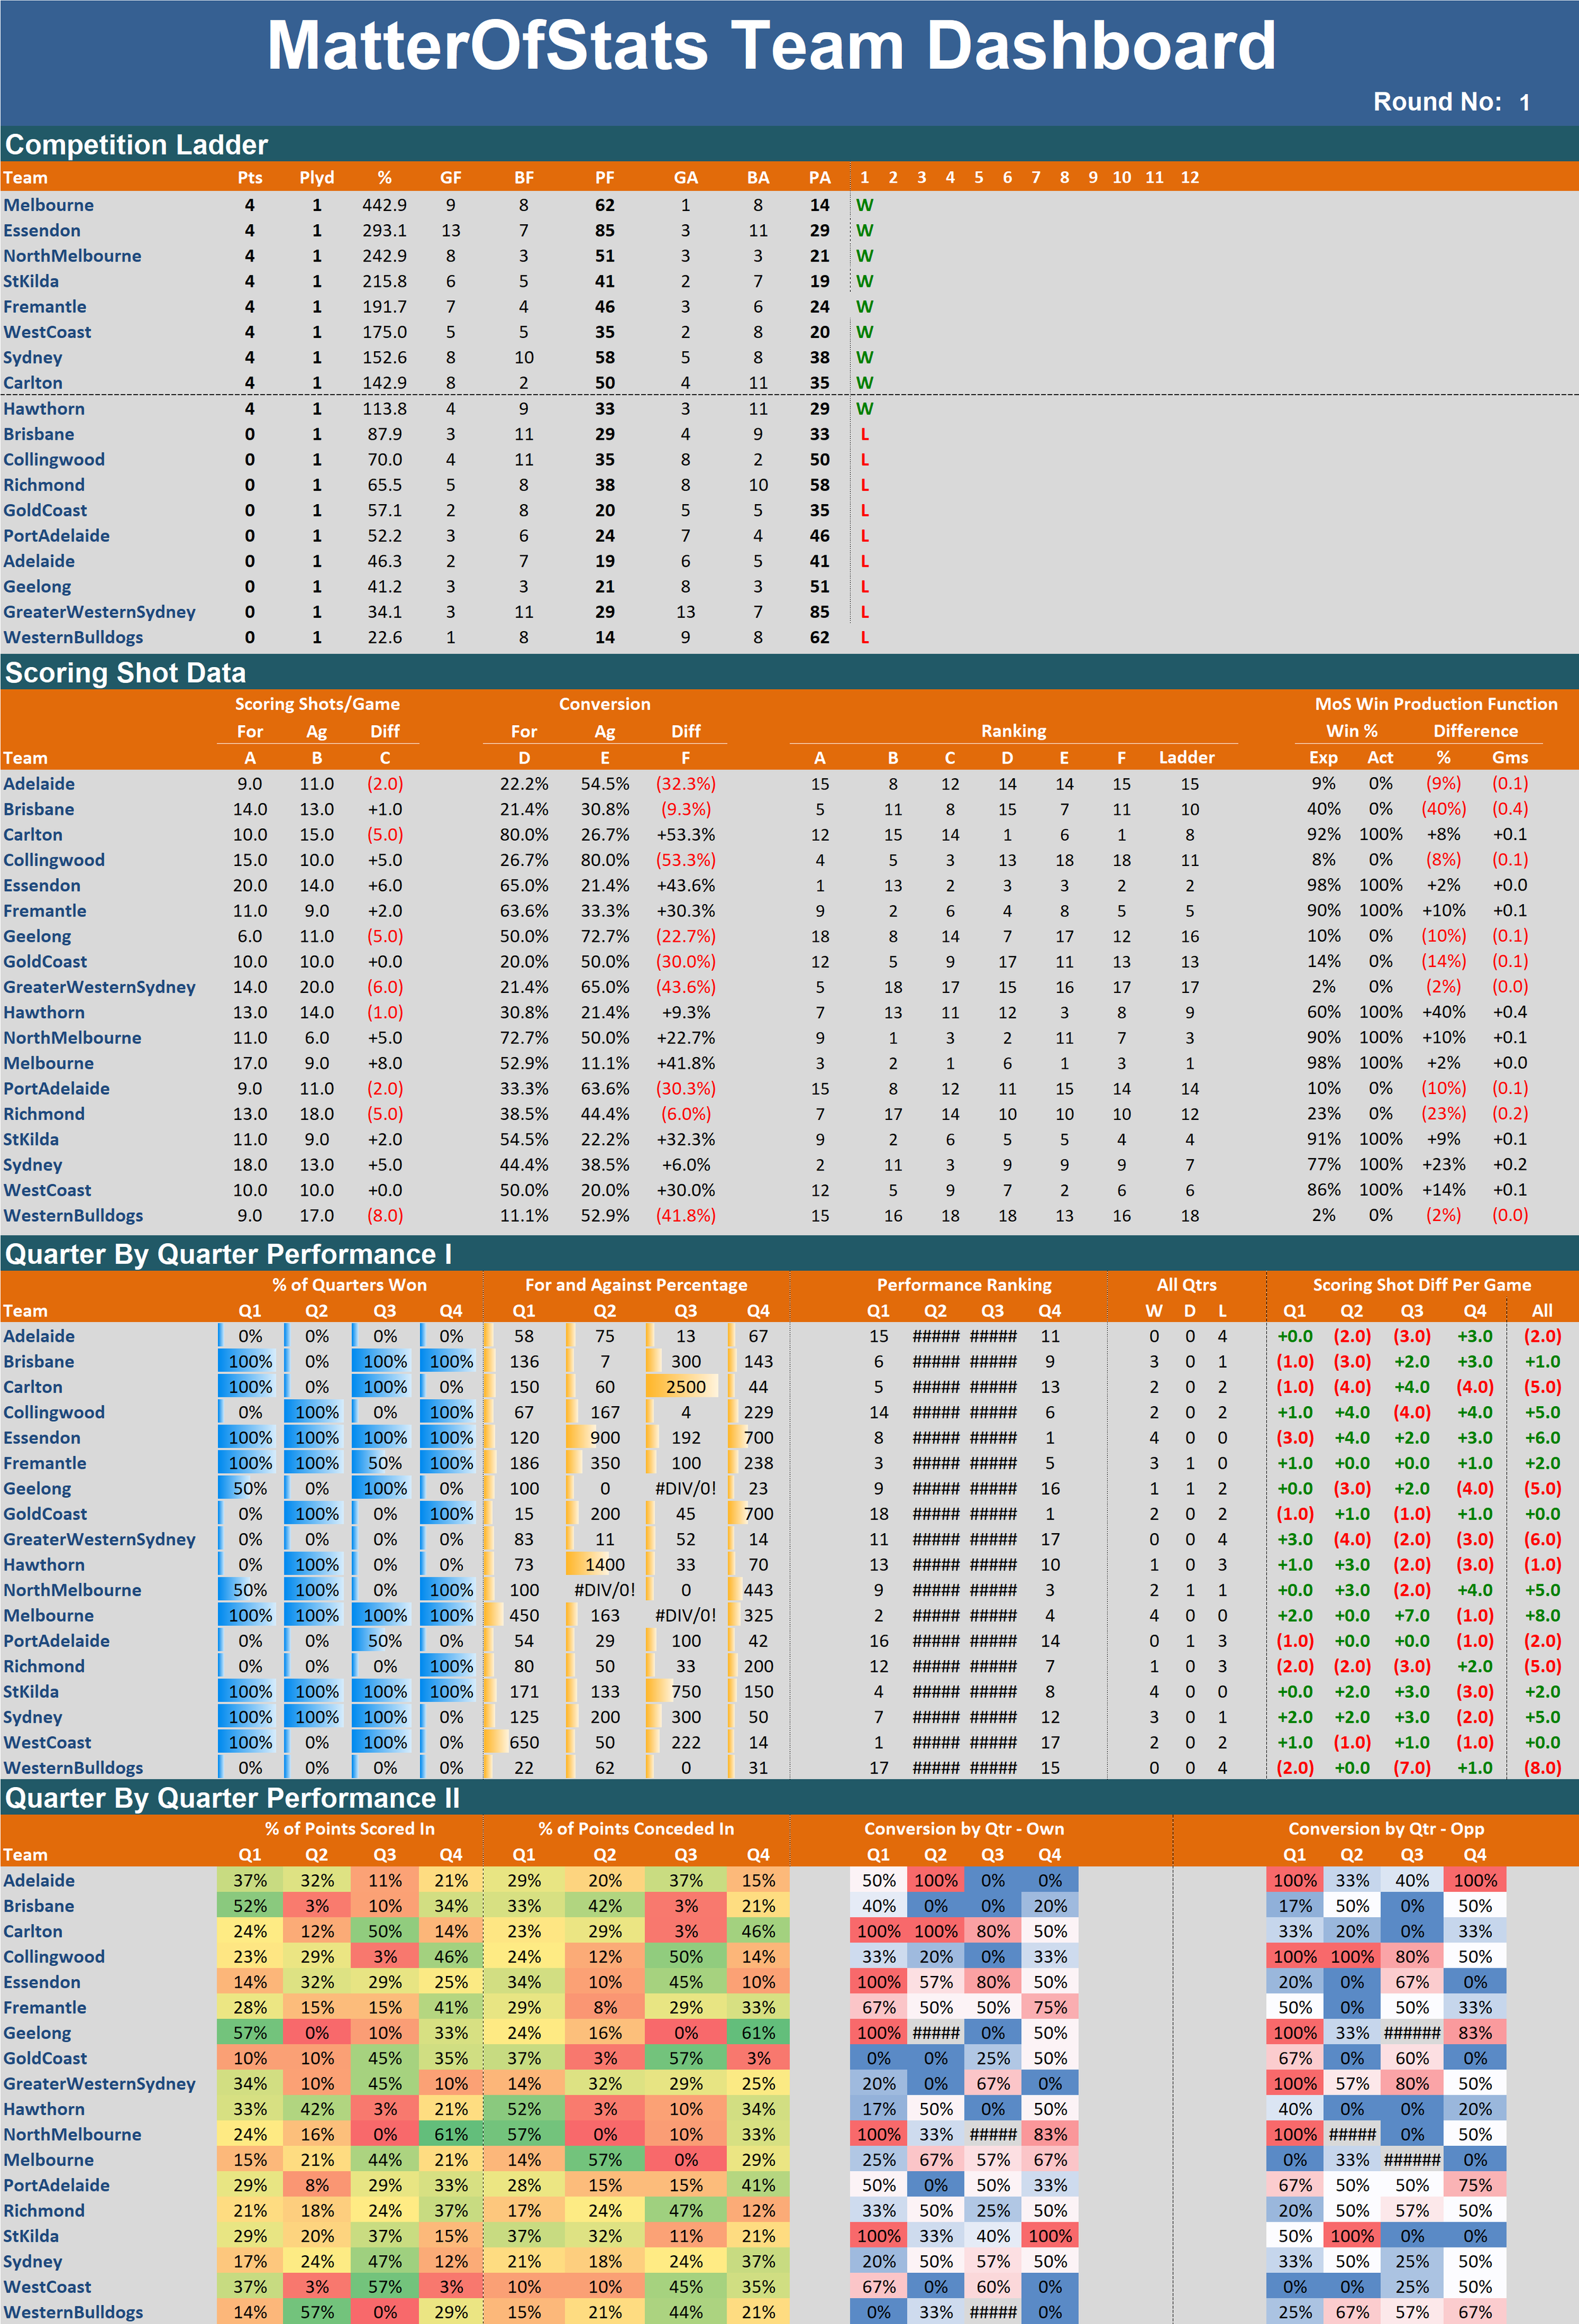Click Geelong's green 57% Q1 points scored cell
The height and width of the screenshot is (2324, 1579).
click(x=249, y=2033)
